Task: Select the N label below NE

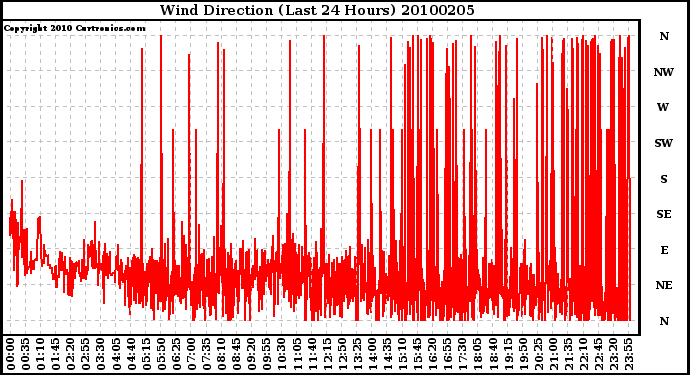Action: (664, 321)
